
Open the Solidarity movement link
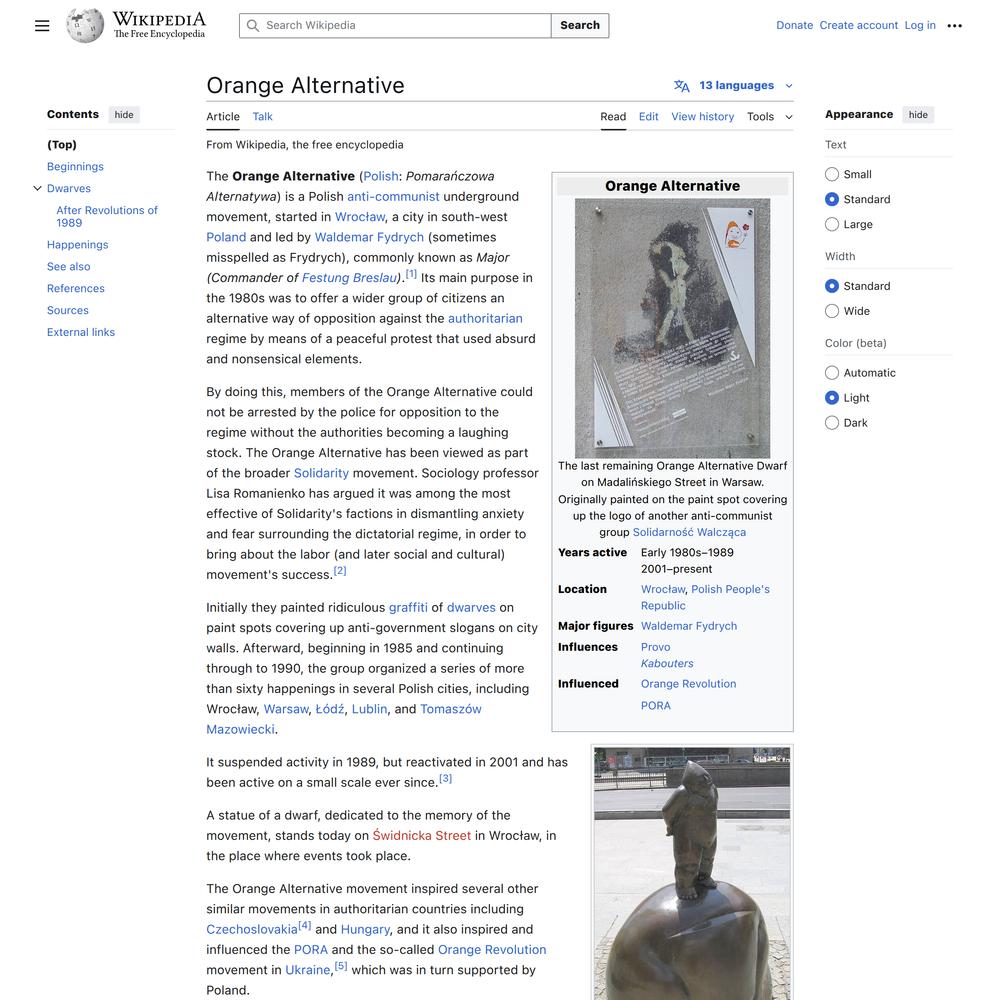321,473
